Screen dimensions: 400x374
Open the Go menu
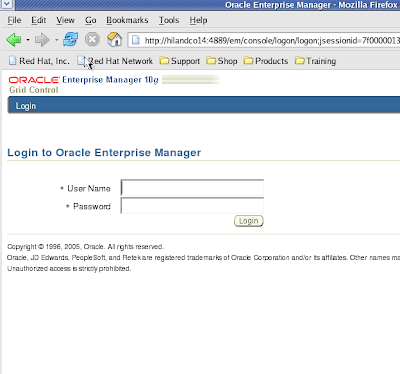tap(91, 20)
